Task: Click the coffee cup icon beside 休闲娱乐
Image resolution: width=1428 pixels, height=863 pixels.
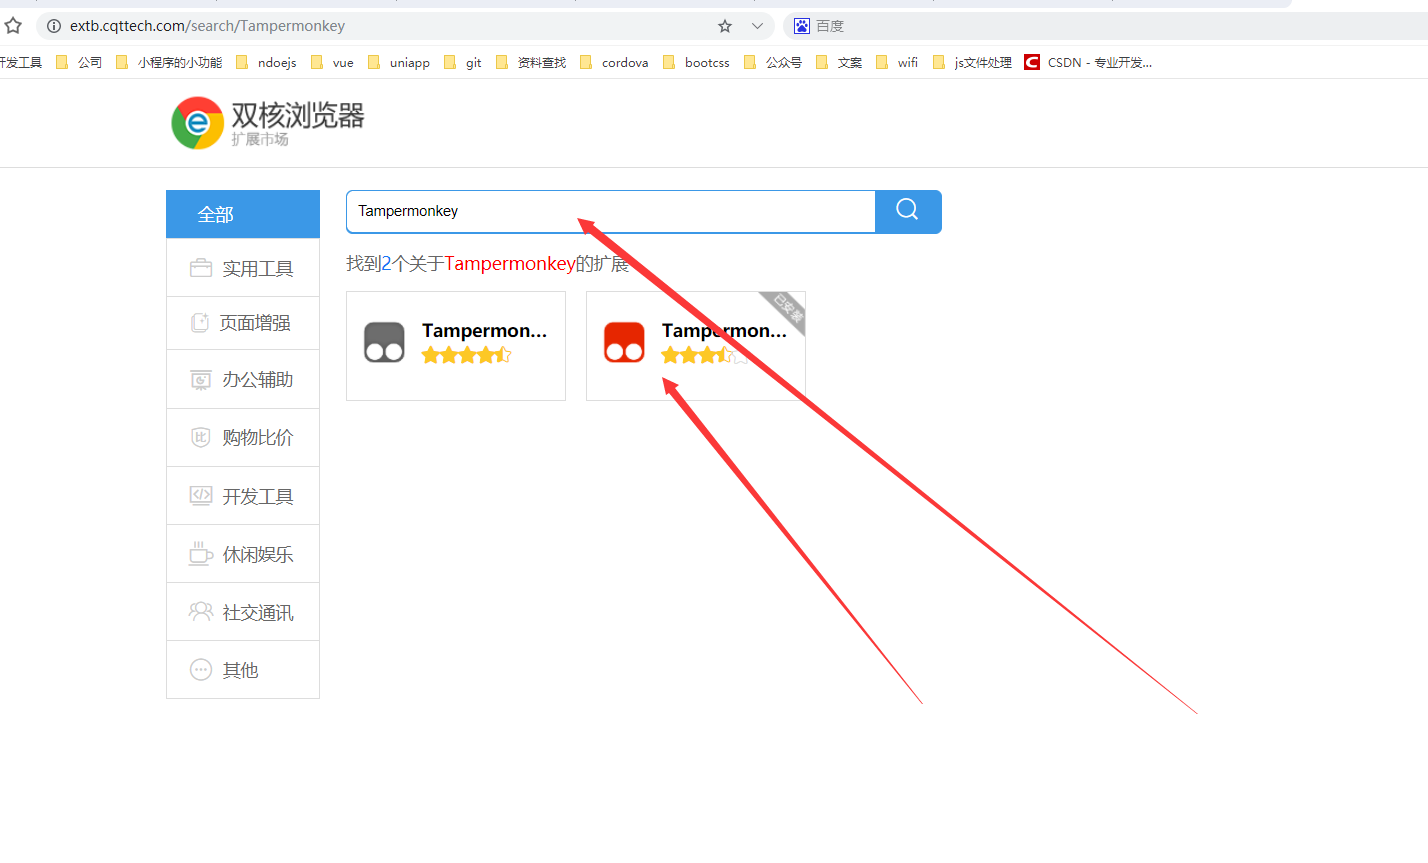Action: (x=201, y=553)
